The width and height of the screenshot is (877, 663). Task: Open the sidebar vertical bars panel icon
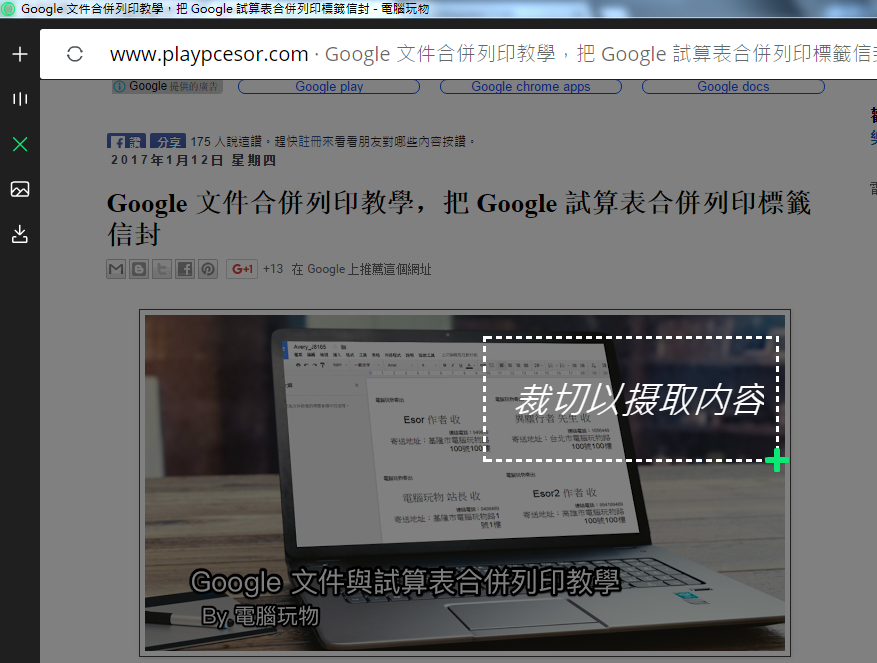pyautogui.click(x=20, y=99)
